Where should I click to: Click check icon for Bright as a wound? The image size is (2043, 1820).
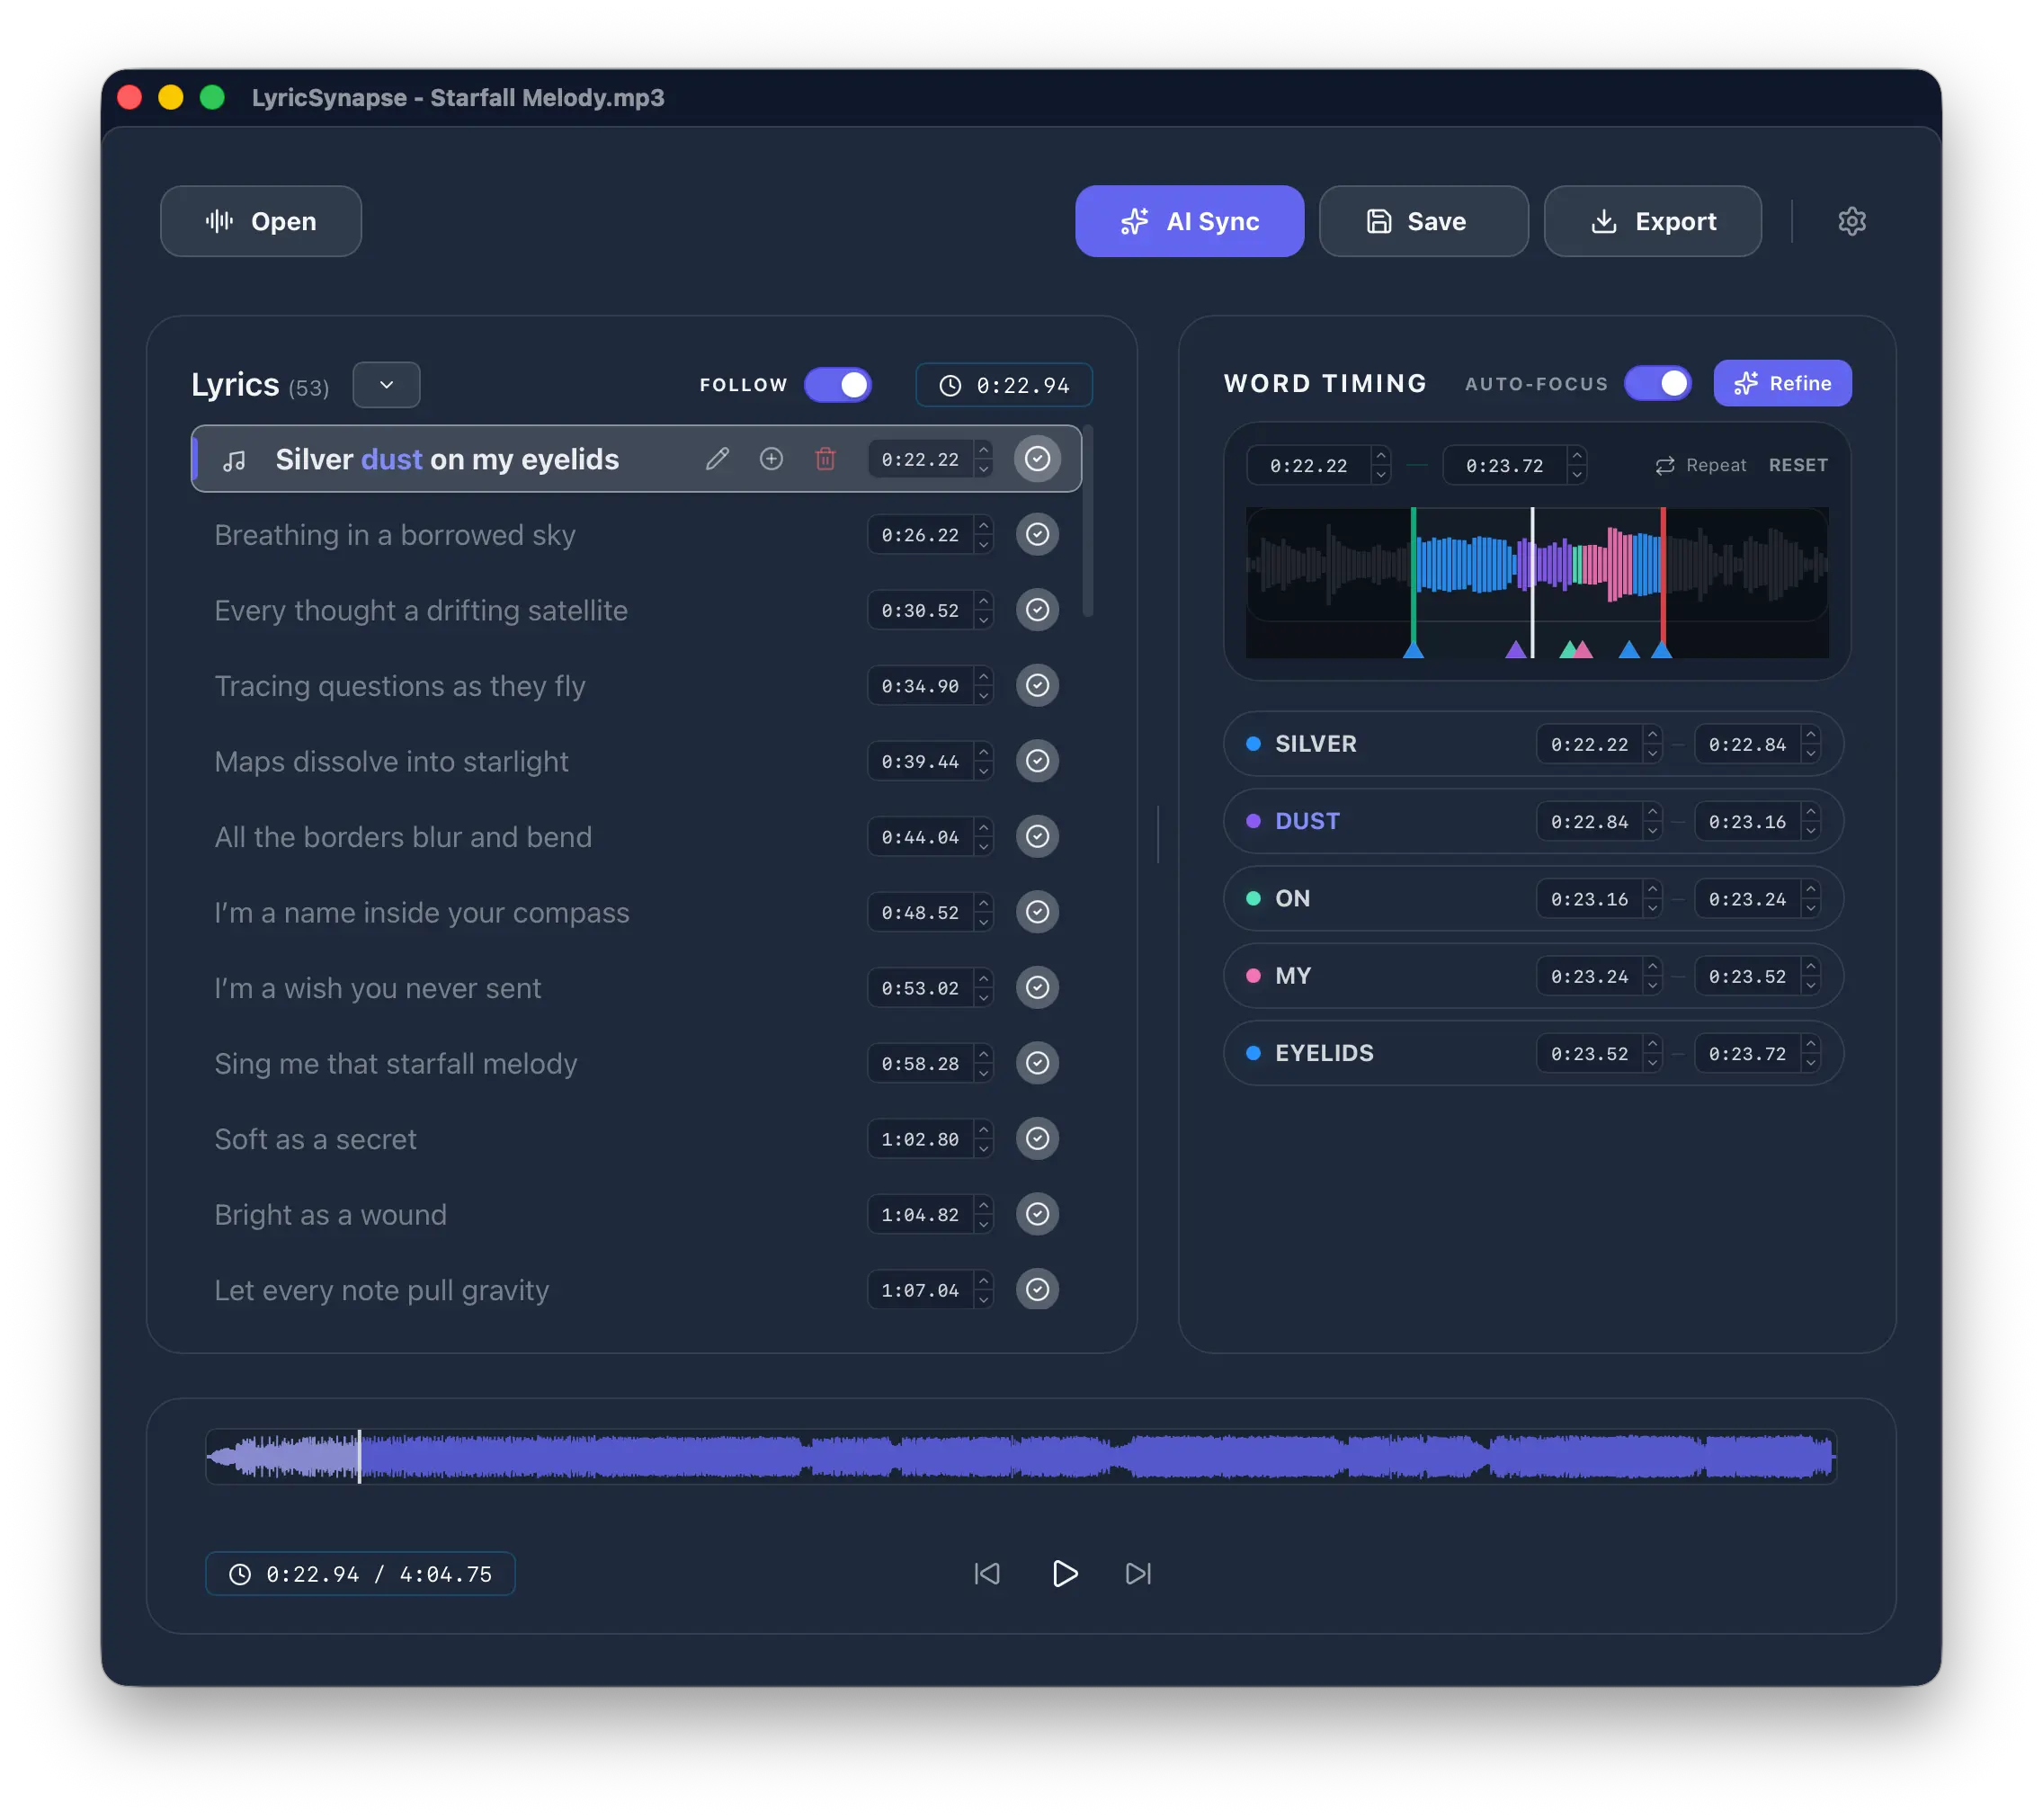tap(1037, 1214)
